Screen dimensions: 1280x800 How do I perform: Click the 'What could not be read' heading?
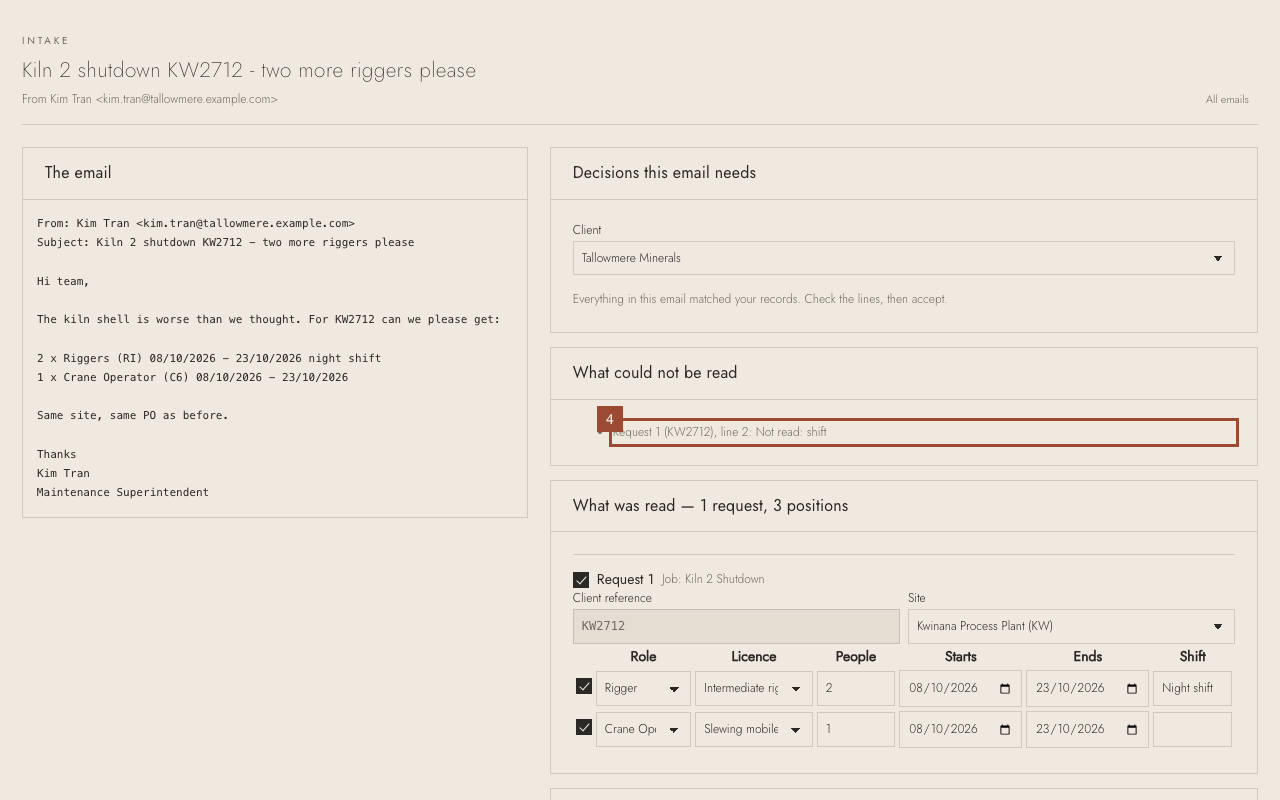tap(655, 373)
